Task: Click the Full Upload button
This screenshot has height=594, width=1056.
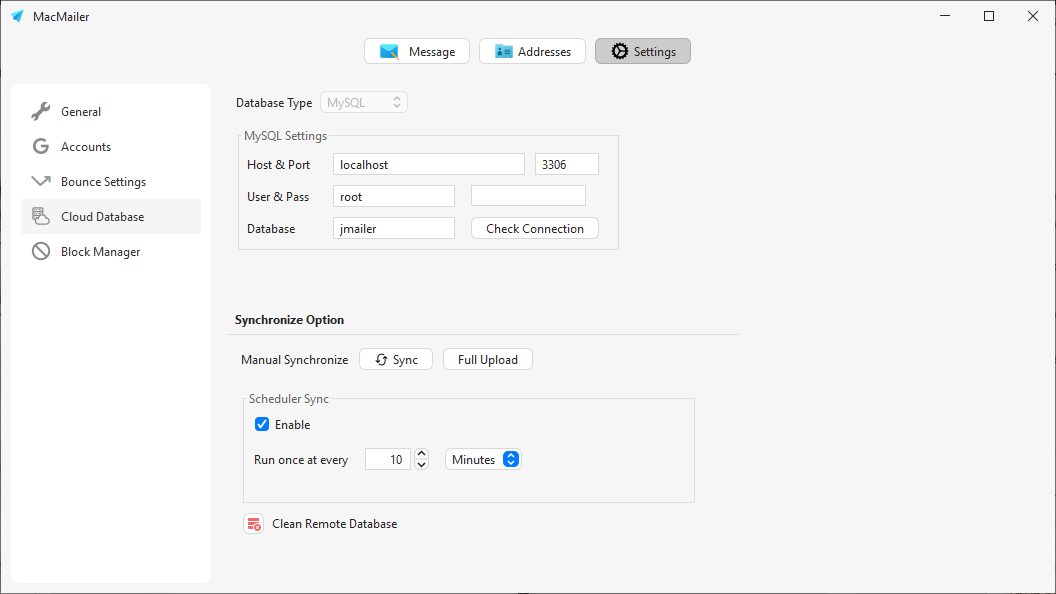Action: (488, 360)
